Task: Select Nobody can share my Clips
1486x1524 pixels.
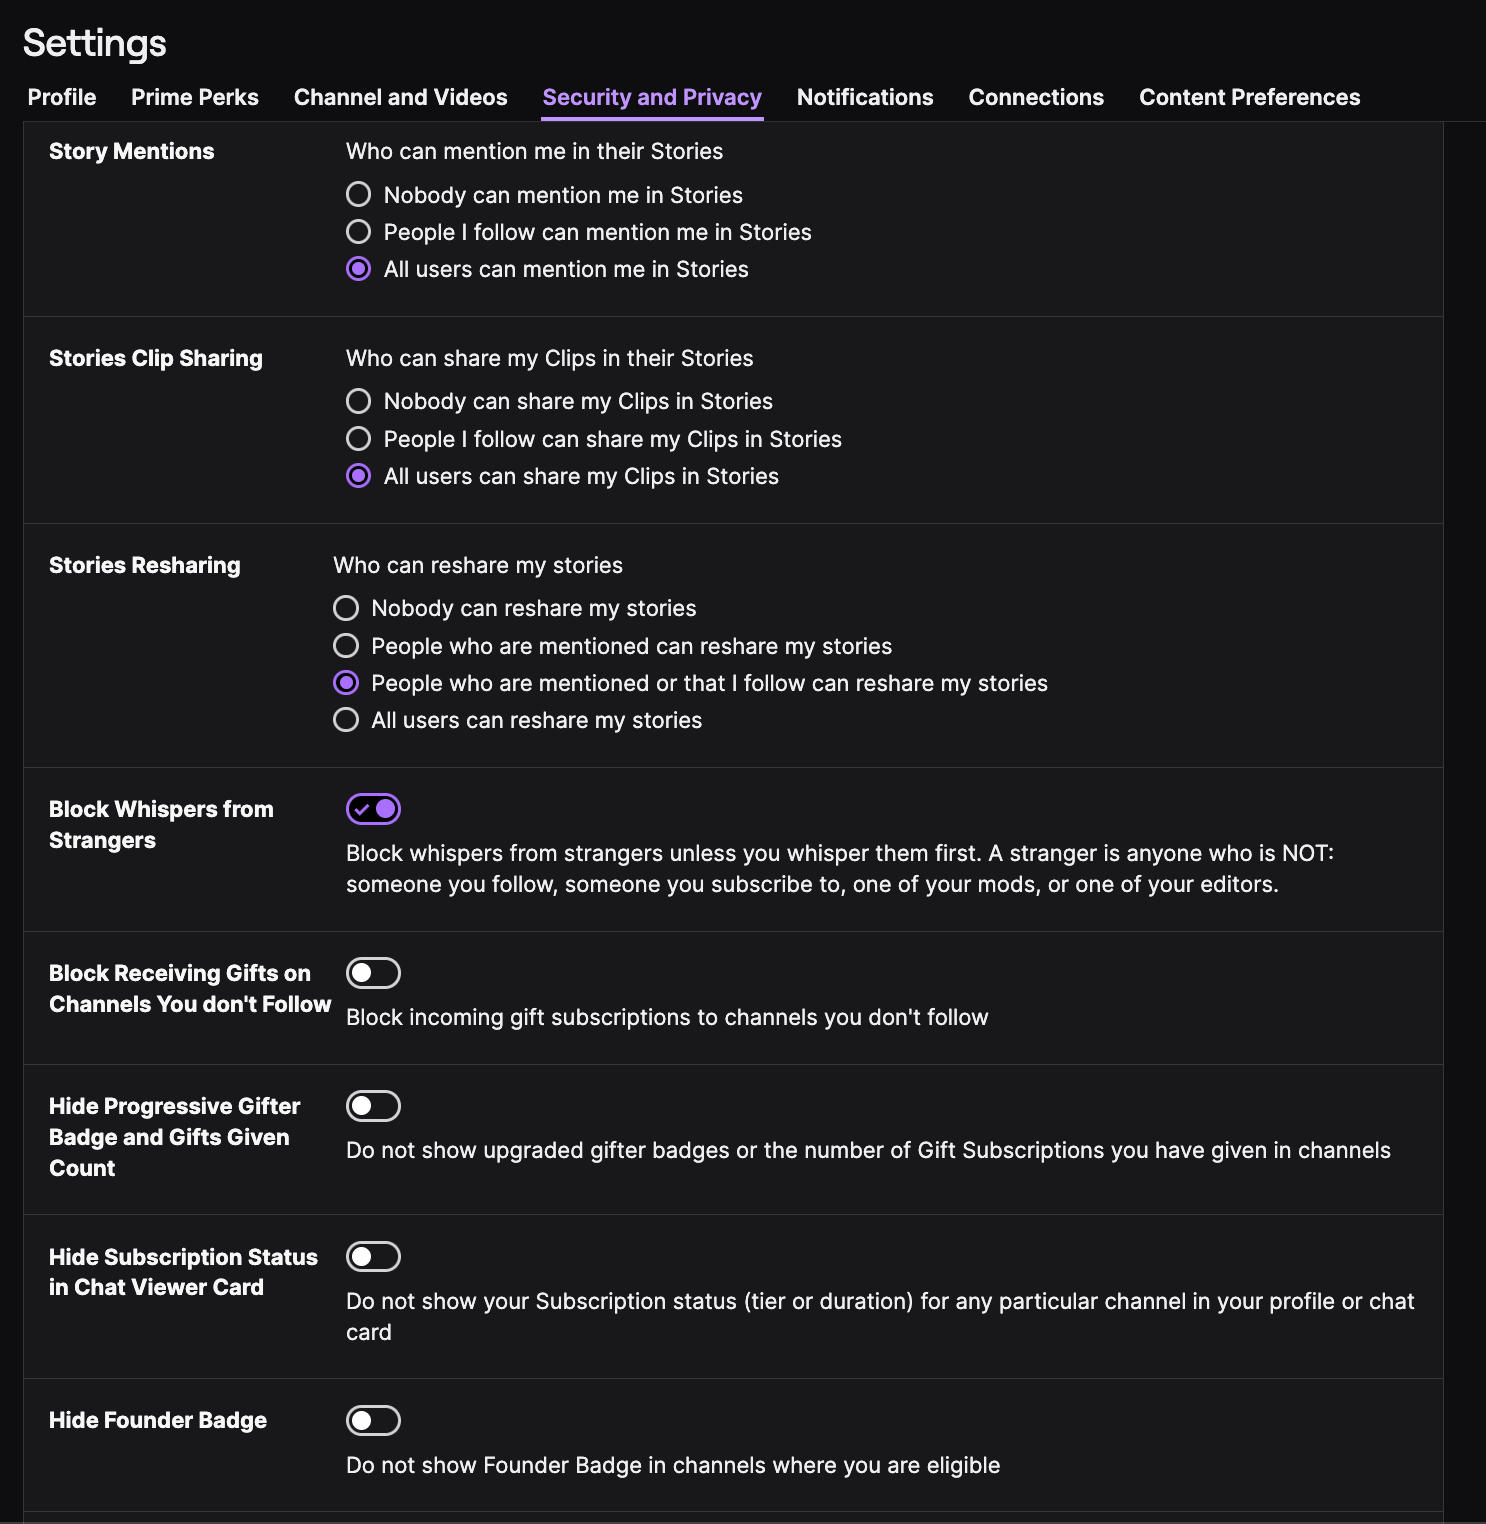Action: click(358, 401)
